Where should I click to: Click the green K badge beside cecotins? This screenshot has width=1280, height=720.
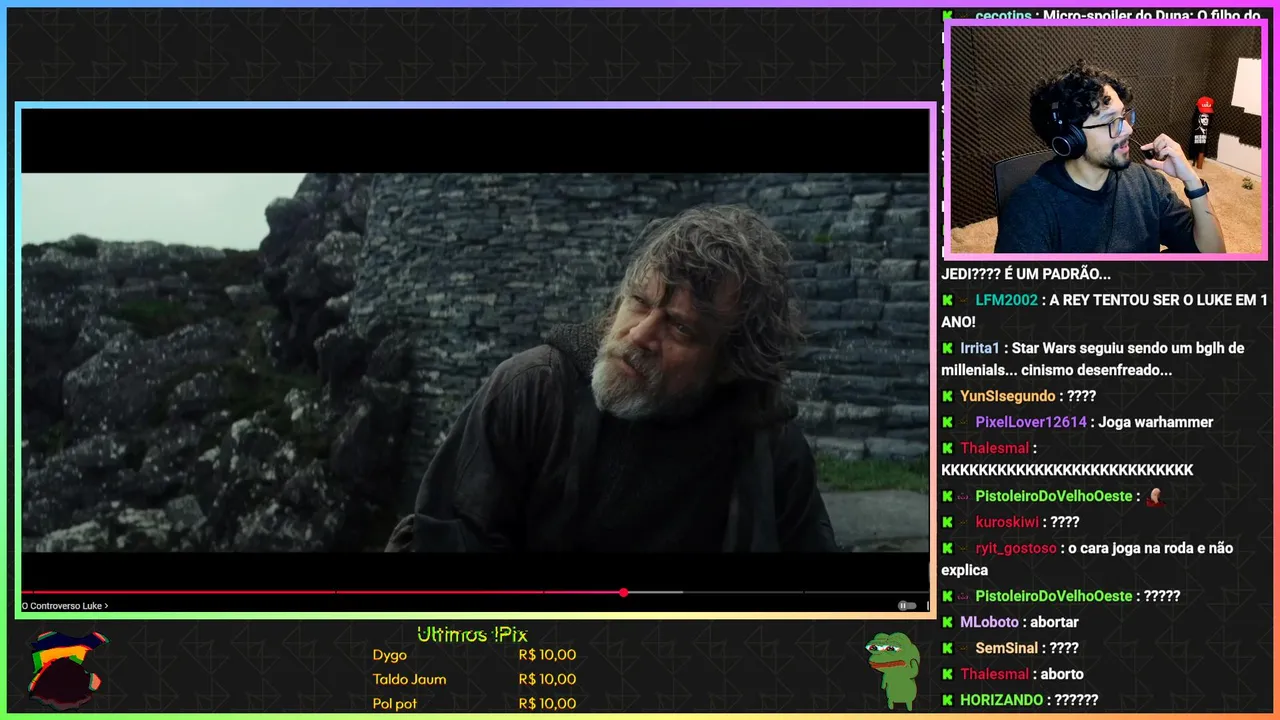[947, 16]
